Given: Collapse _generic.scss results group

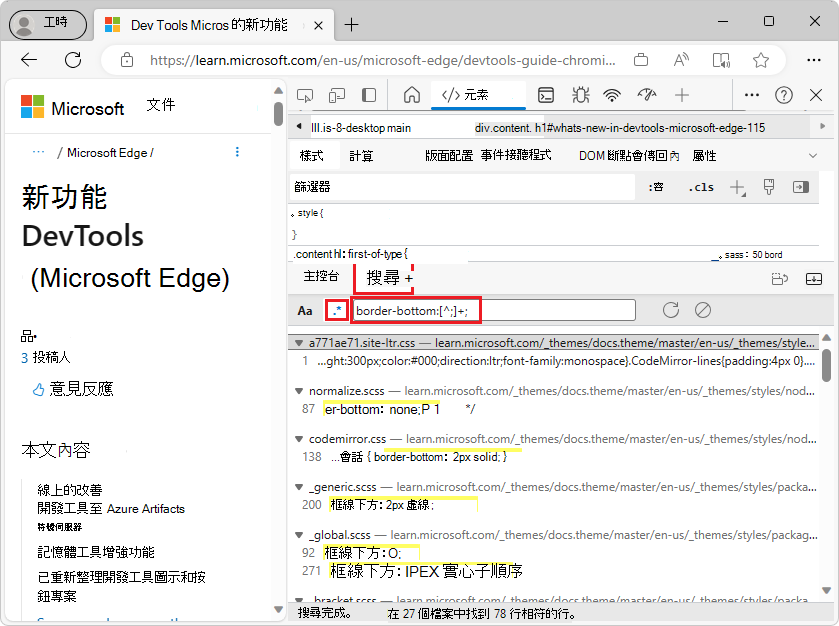Looking at the screenshot, I should [x=299, y=487].
